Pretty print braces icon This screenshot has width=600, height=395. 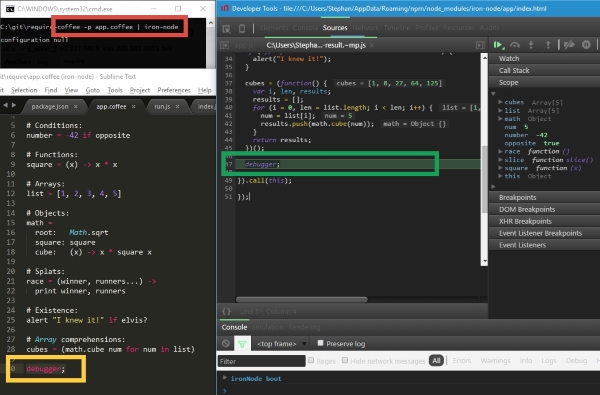(x=227, y=311)
